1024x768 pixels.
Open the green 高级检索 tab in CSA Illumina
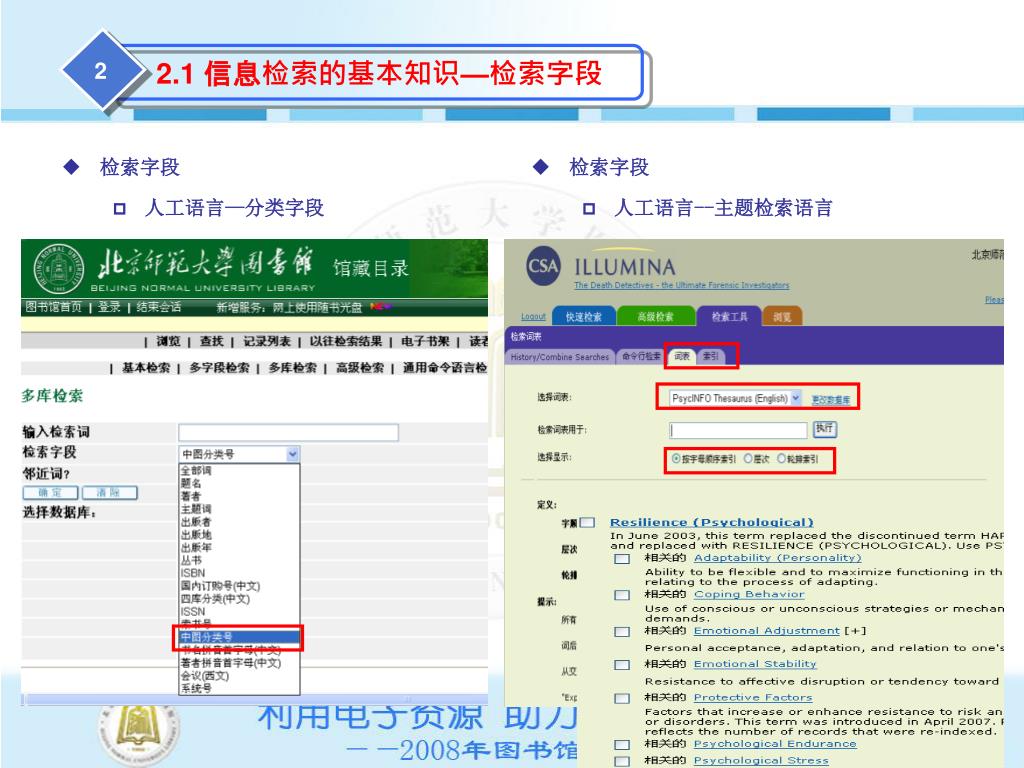pyautogui.click(x=655, y=316)
